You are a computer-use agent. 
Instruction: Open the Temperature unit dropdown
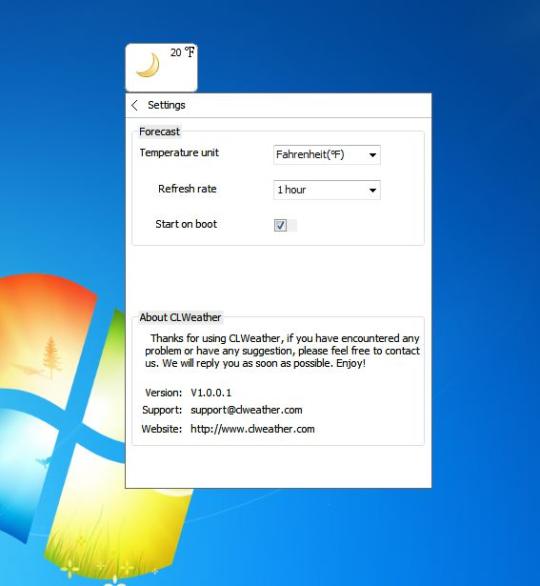coord(327,155)
